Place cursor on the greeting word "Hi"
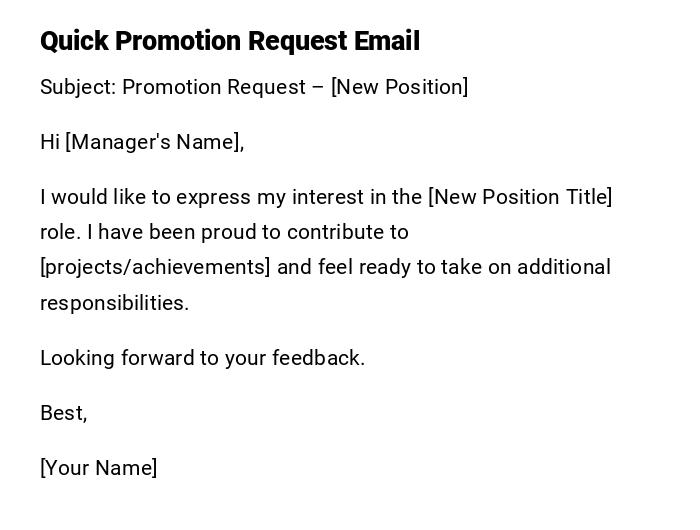Image resolution: width=700 pixels, height=530 pixels. (x=50, y=142)
